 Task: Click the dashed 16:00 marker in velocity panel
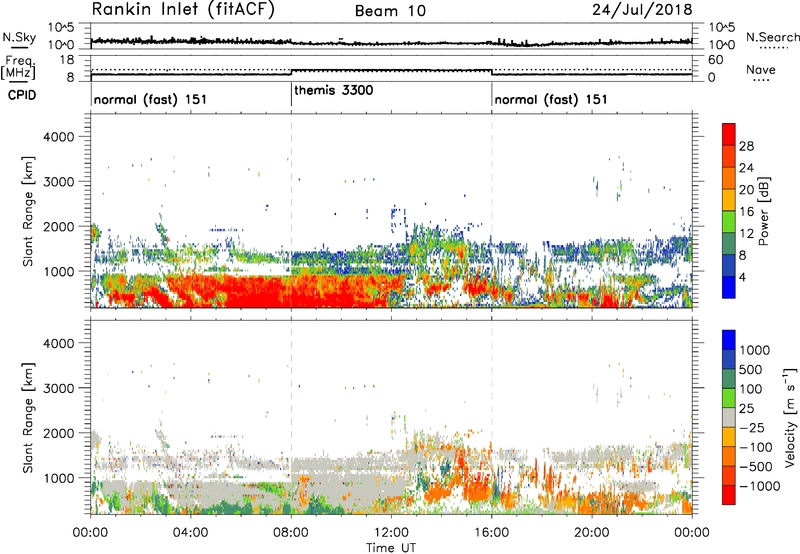(x=492, y=417)
